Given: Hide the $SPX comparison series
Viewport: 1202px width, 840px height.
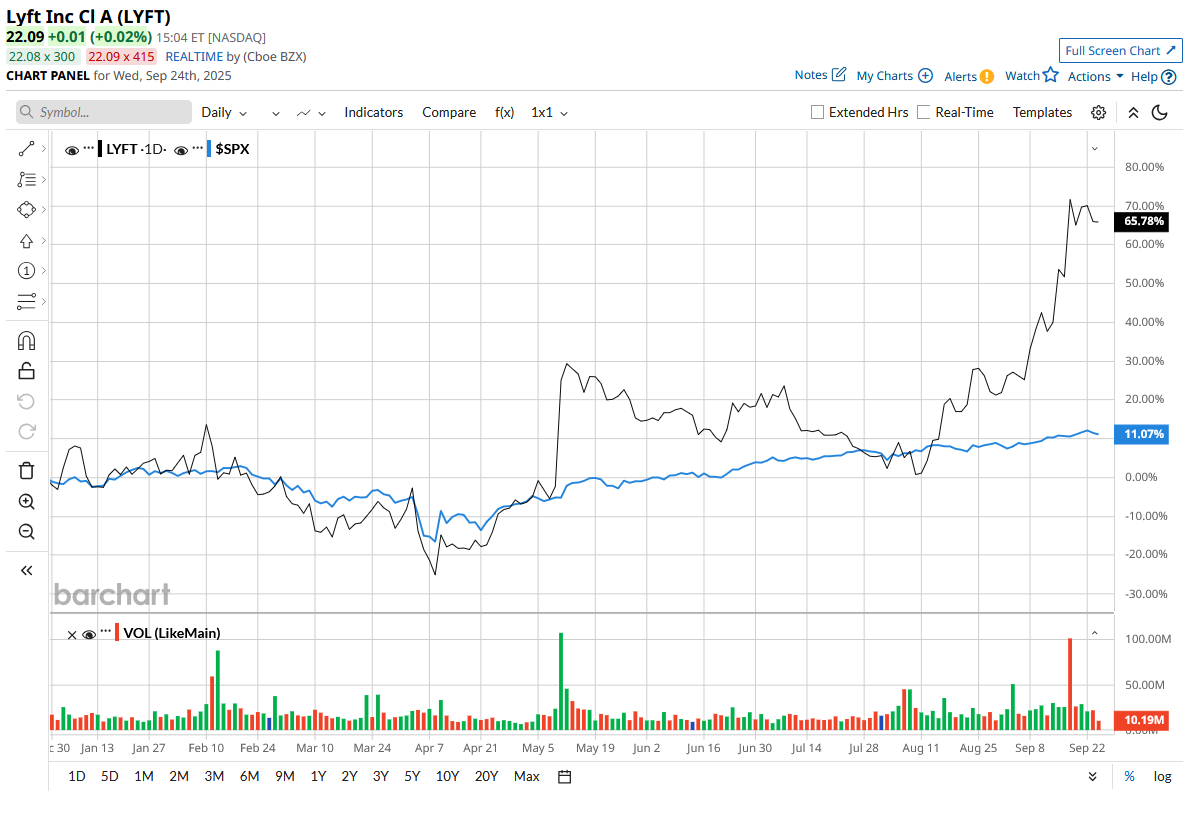Looking at the screenshot, I should [181, 150].
